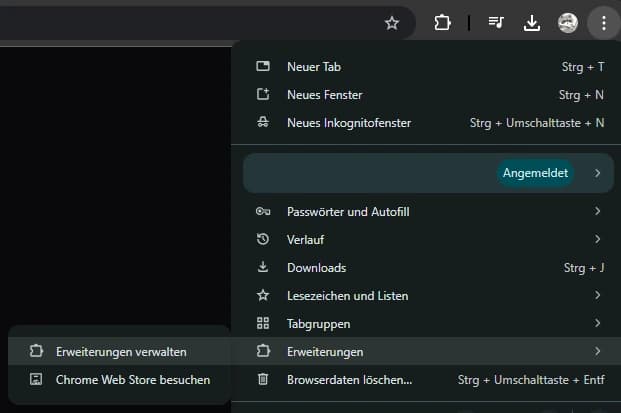
Task: Click the Lesezeichen und Listen label
Action: coord(347,296)
